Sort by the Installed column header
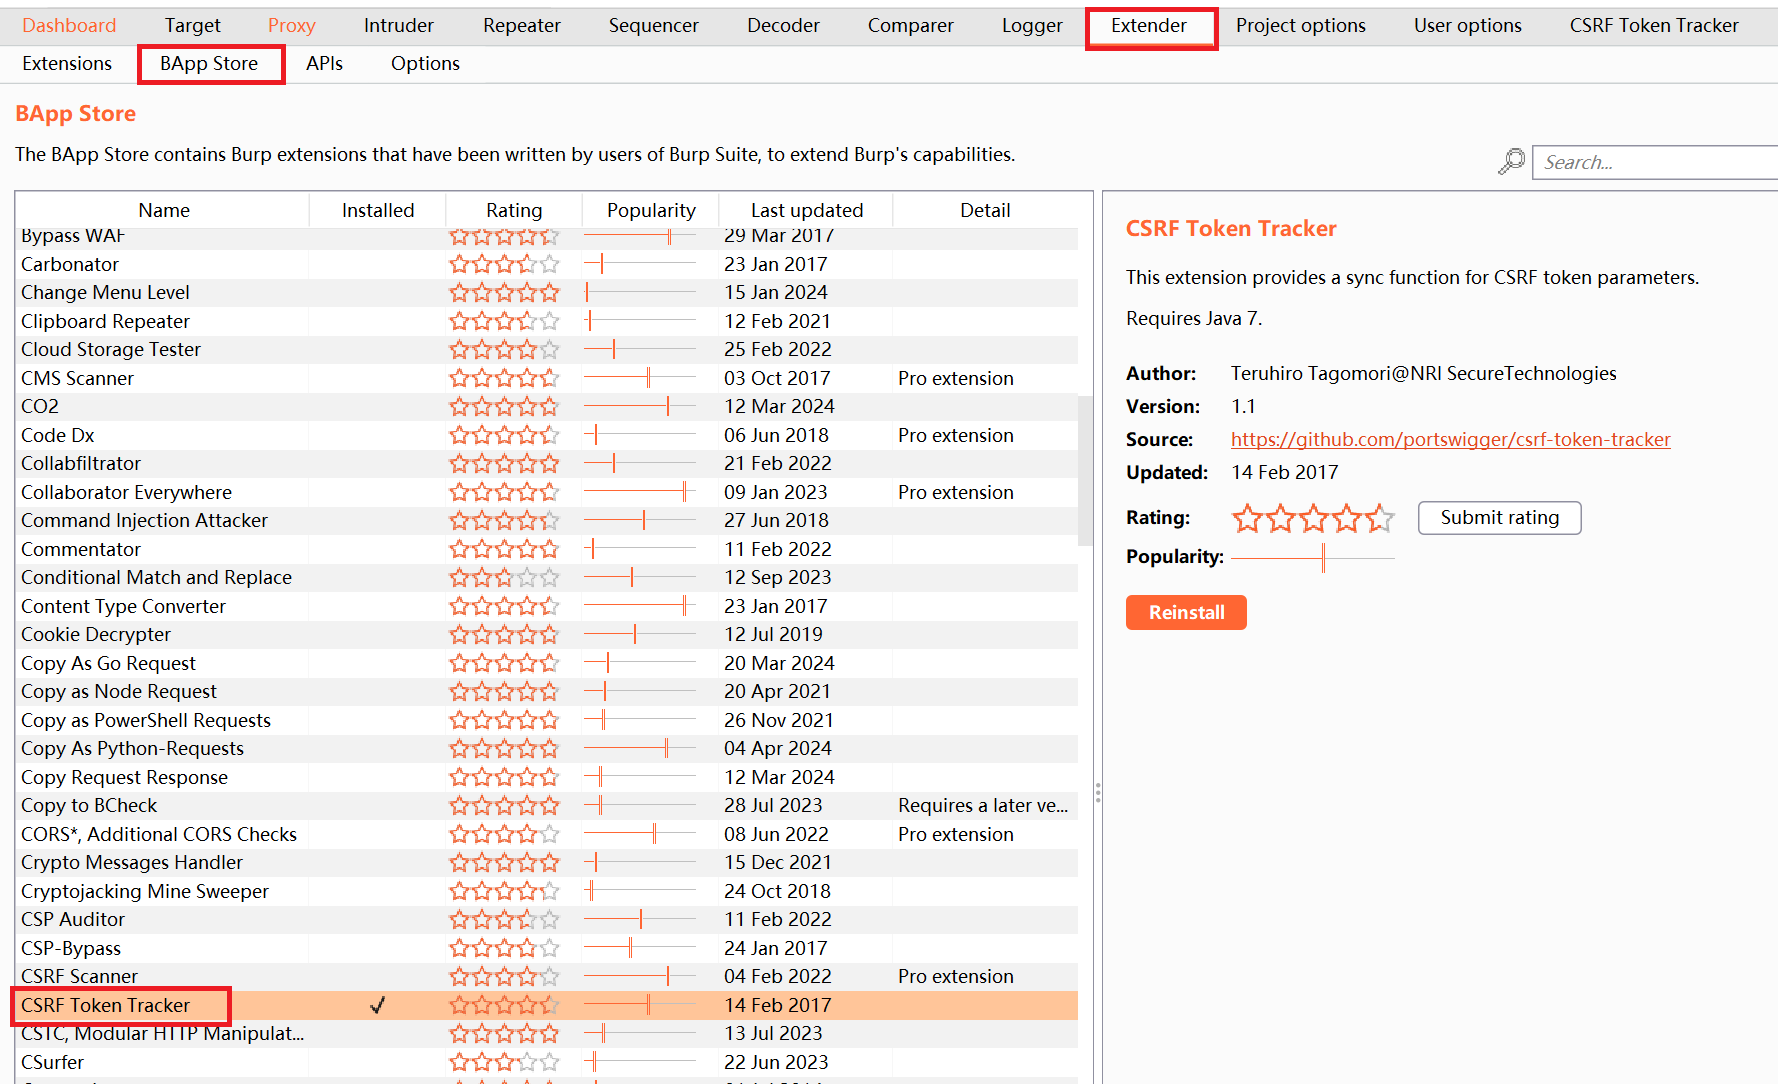 tap(378, 210)
